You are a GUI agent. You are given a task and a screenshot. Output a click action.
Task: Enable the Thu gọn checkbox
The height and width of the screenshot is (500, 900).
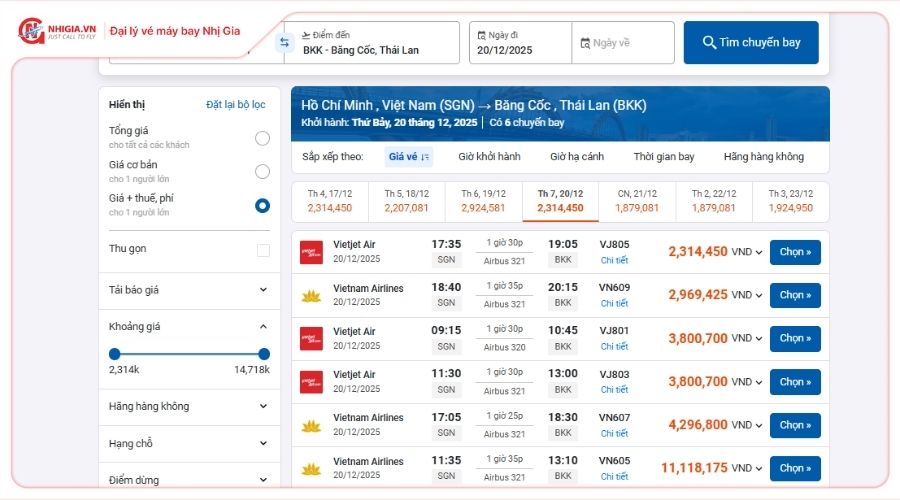click(x=263, y=250)
